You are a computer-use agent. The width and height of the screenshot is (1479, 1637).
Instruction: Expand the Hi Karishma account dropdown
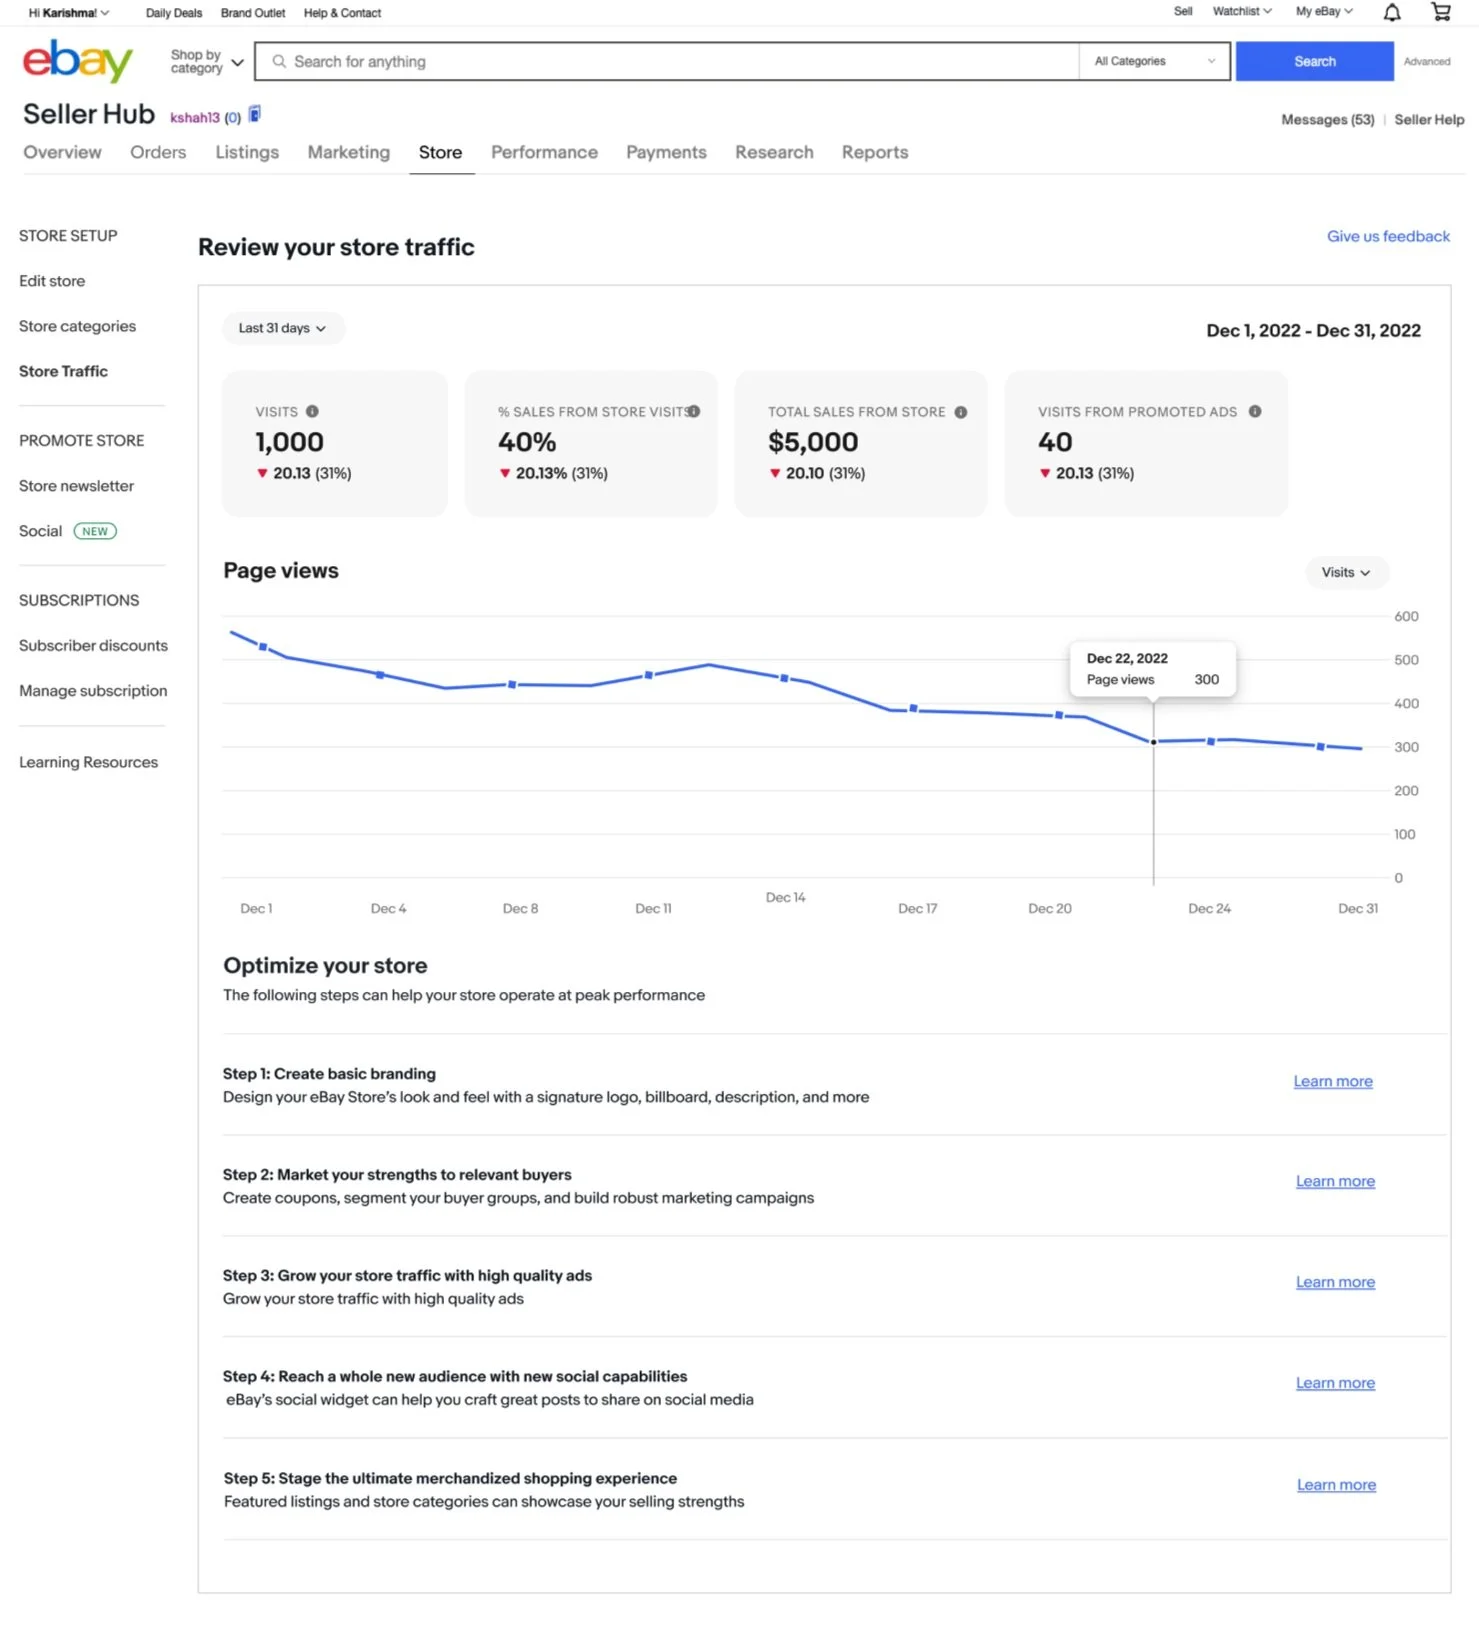click(68, 13)
